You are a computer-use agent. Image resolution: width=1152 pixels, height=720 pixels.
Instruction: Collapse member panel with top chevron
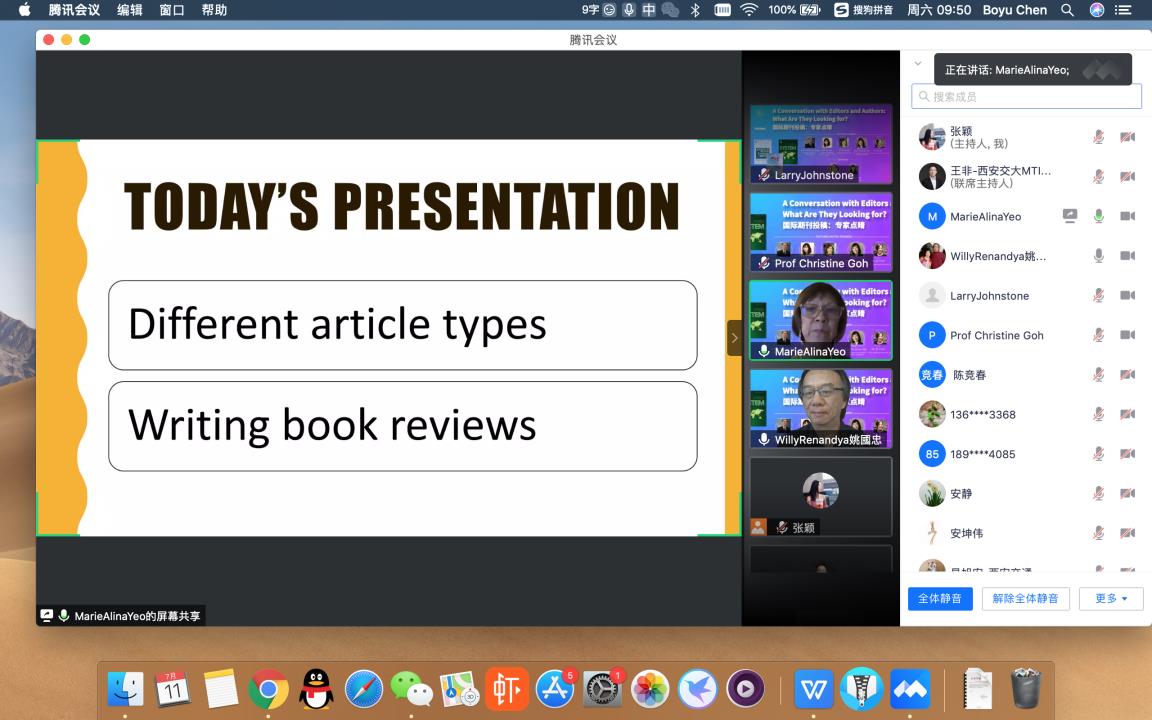(918, 64)
